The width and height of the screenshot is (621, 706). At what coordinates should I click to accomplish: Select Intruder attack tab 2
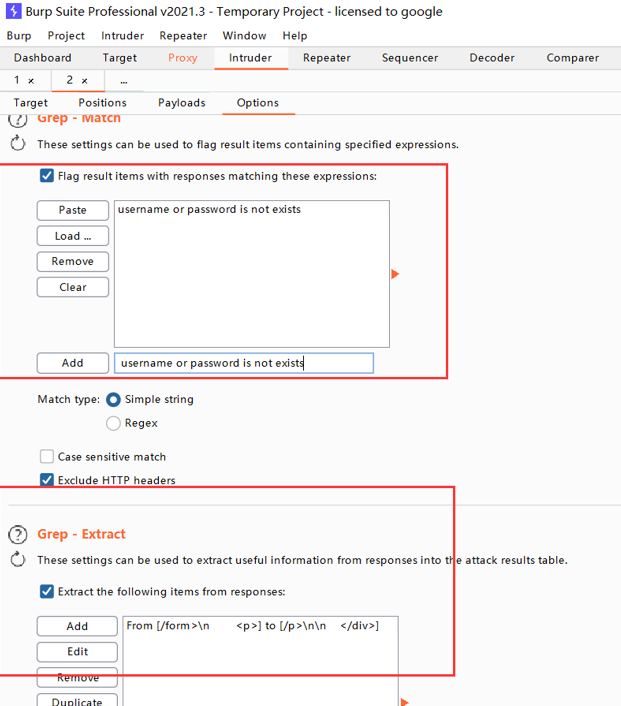point(70,81)
